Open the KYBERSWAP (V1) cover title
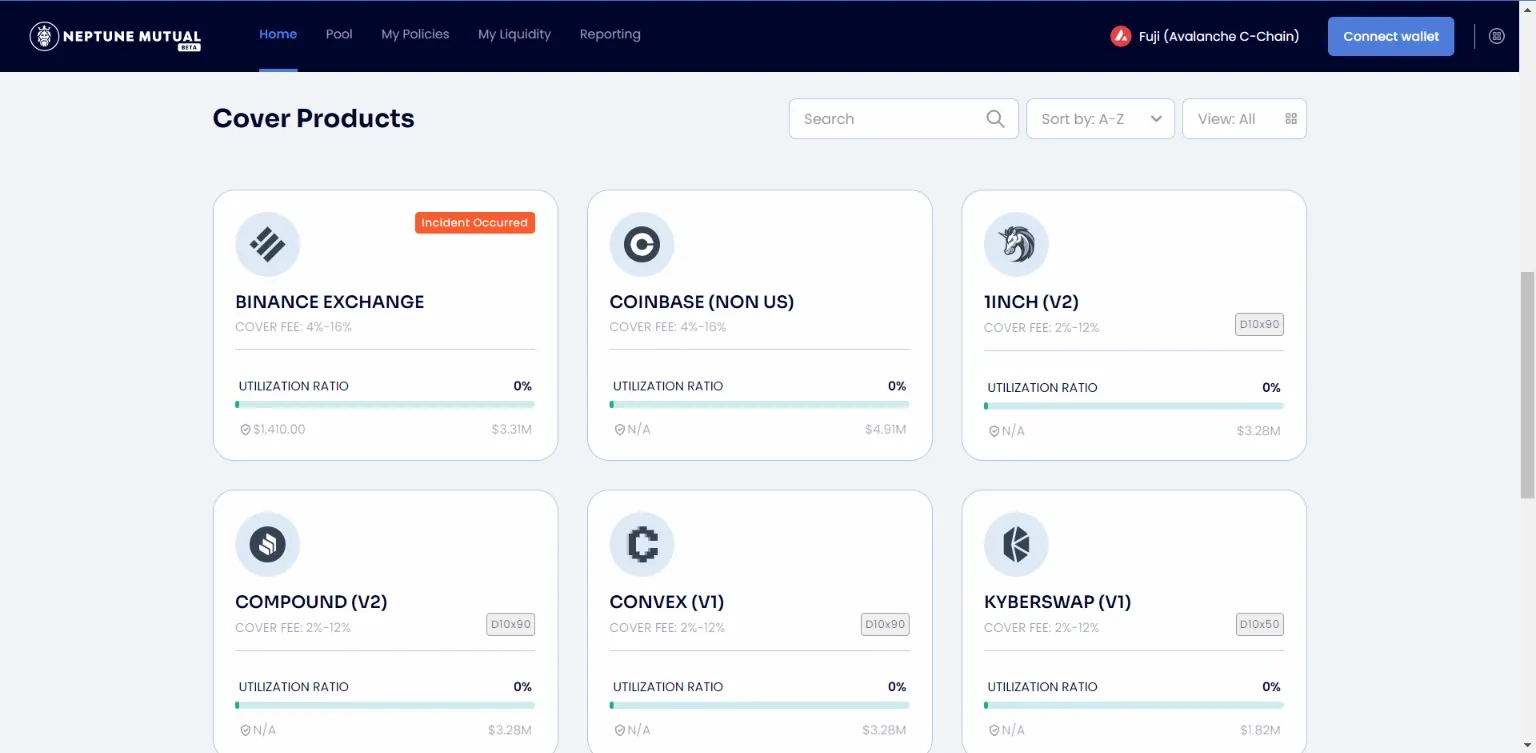This screenshot has width=1536, height=753. pos(1058,602)
